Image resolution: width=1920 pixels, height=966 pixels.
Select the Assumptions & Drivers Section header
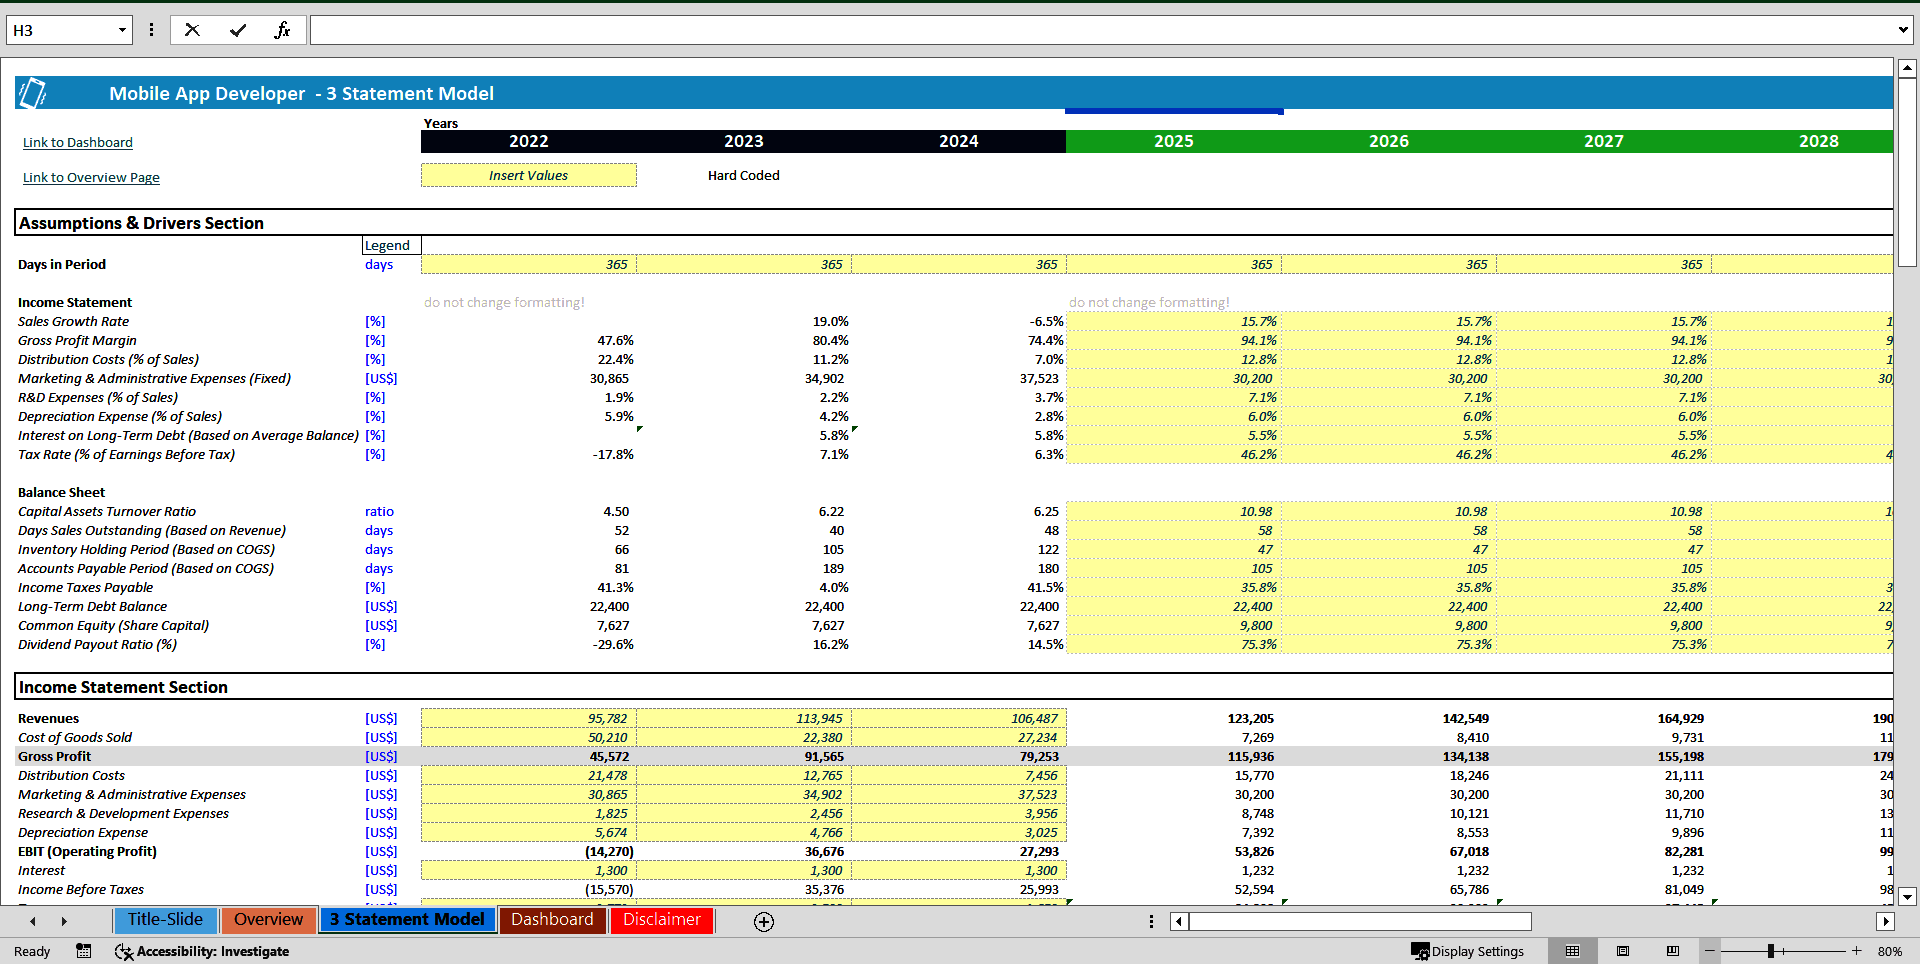click(141, 223)
